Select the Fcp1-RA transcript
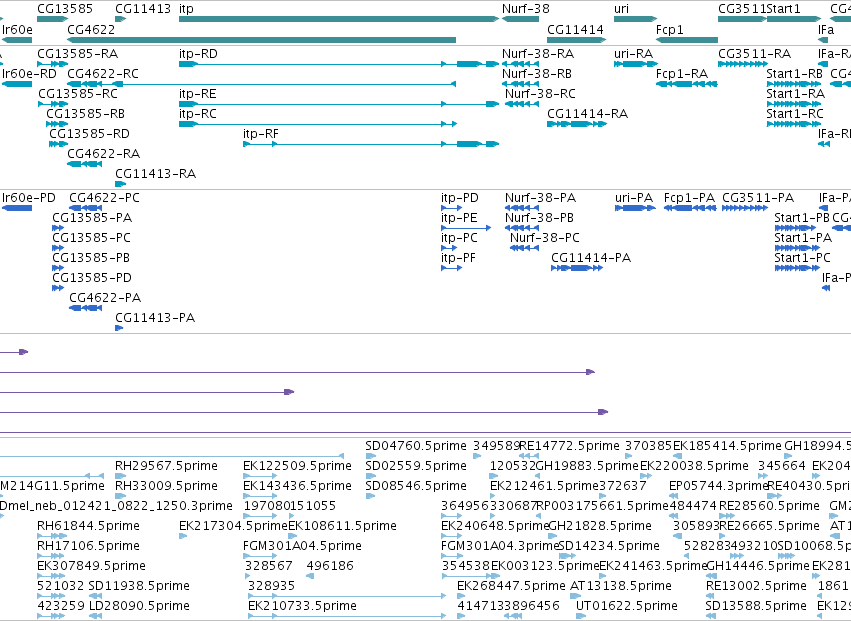 coord(687,84)
